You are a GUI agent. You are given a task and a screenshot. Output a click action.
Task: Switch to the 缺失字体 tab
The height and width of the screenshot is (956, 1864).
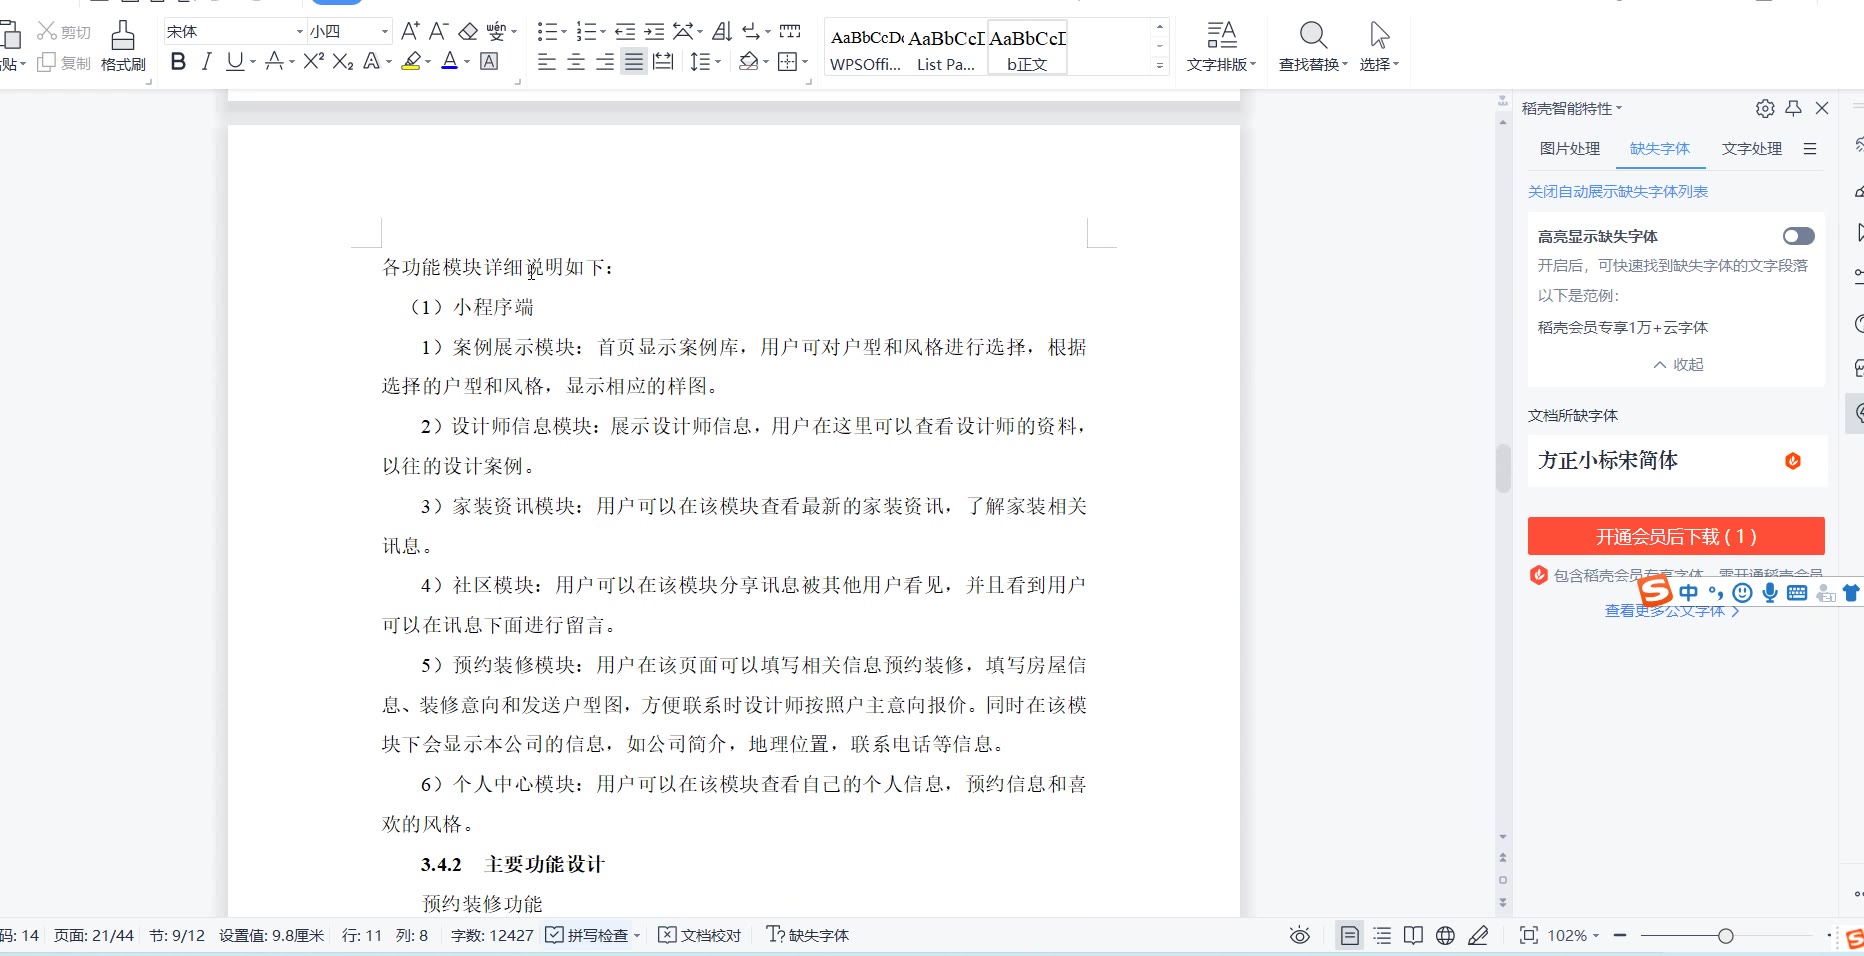point(1660,149)
